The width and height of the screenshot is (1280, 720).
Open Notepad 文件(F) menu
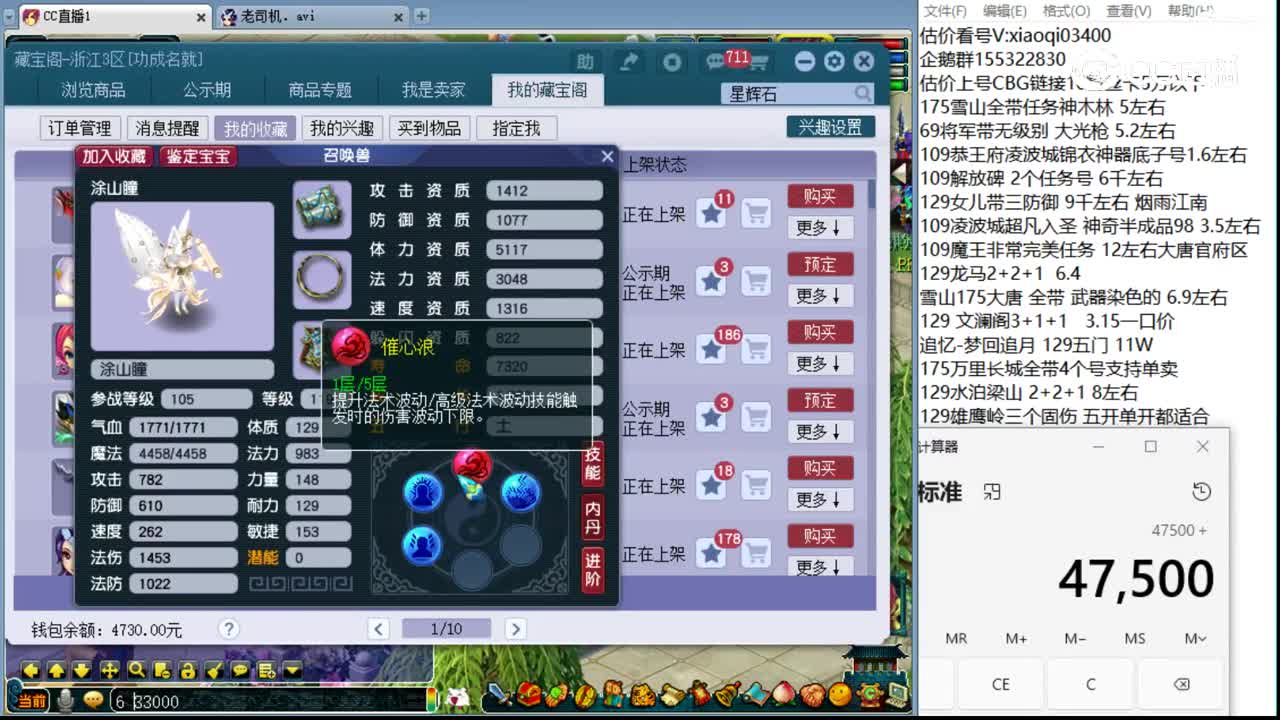tap(945, 11)
